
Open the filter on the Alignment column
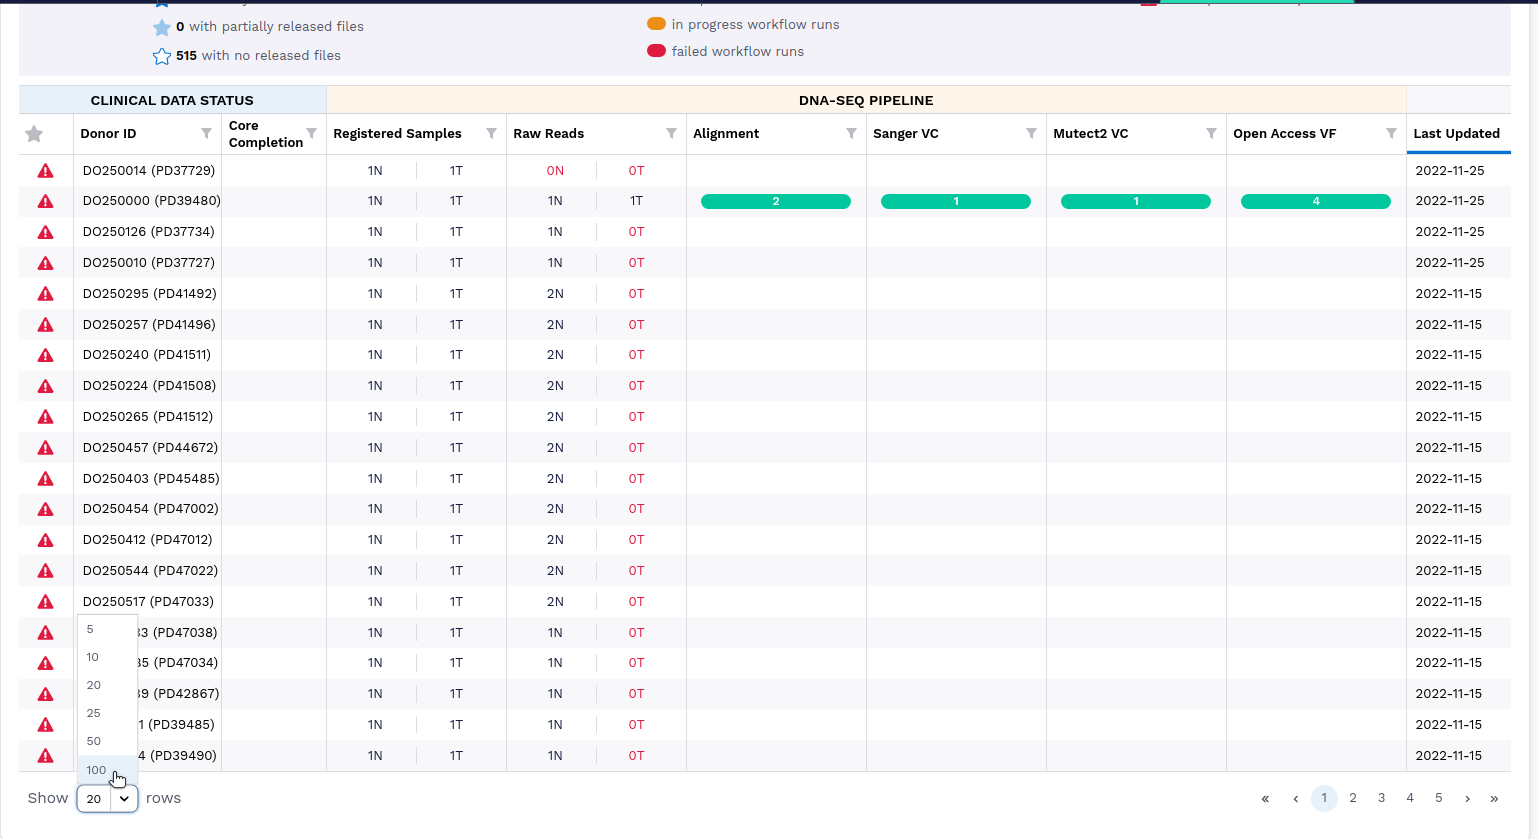point(851,132)
